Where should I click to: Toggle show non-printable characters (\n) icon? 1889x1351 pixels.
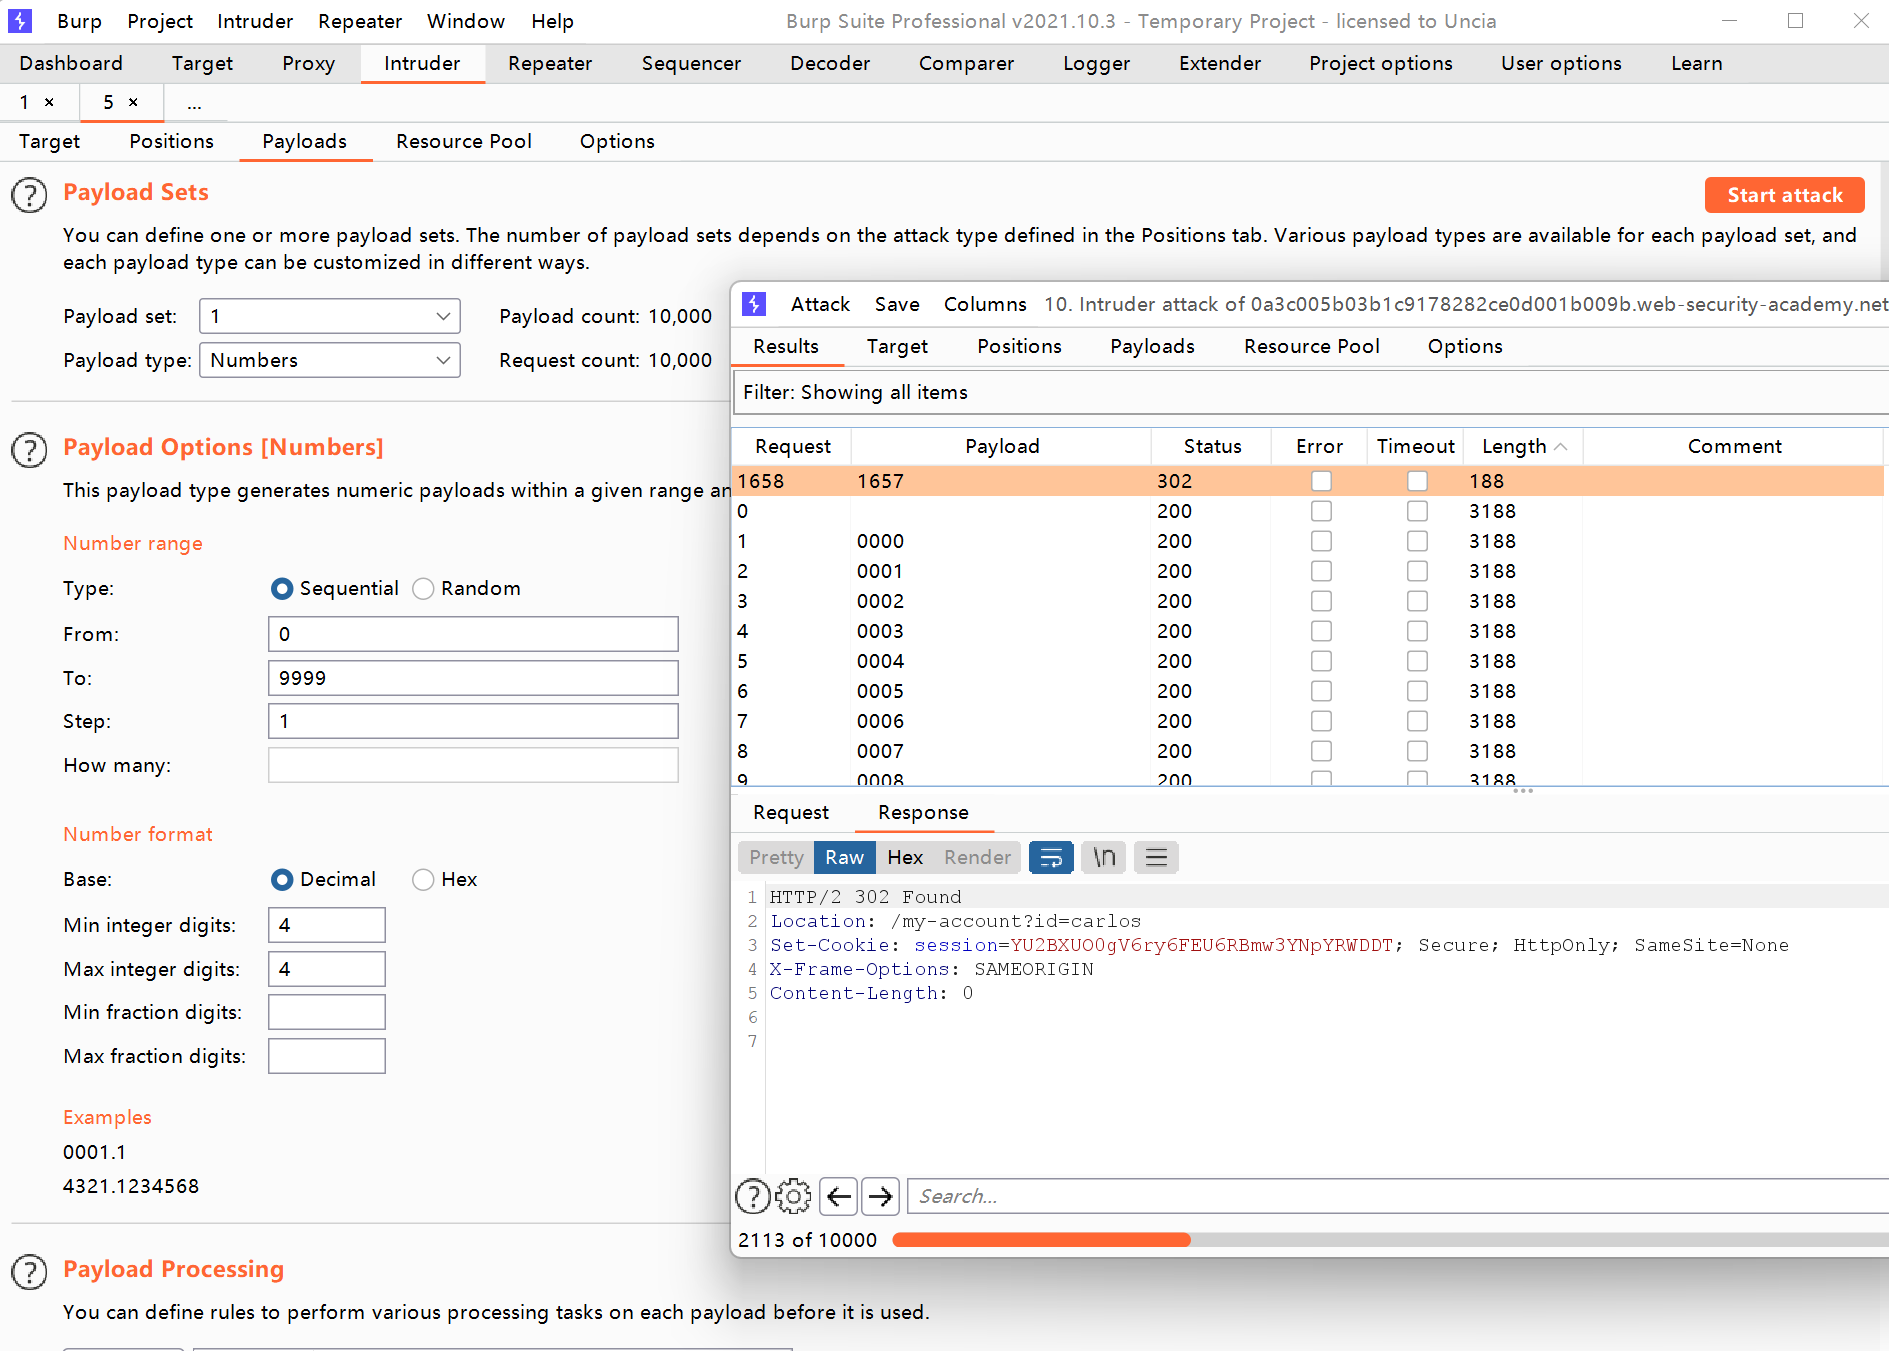(1104, 857)
